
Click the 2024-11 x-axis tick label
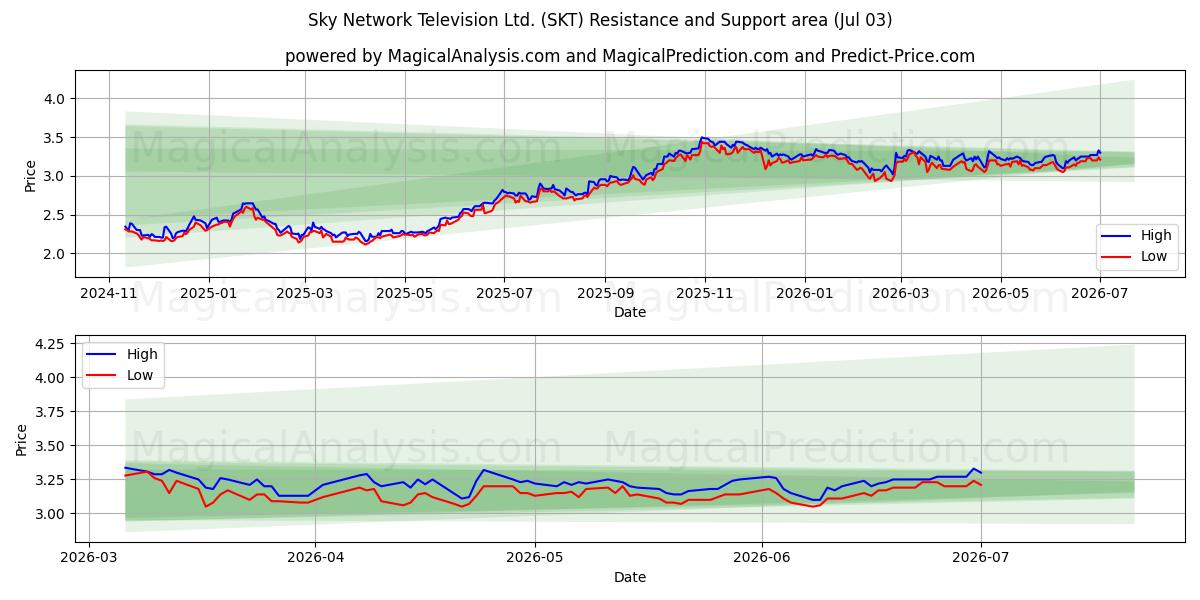110,293
